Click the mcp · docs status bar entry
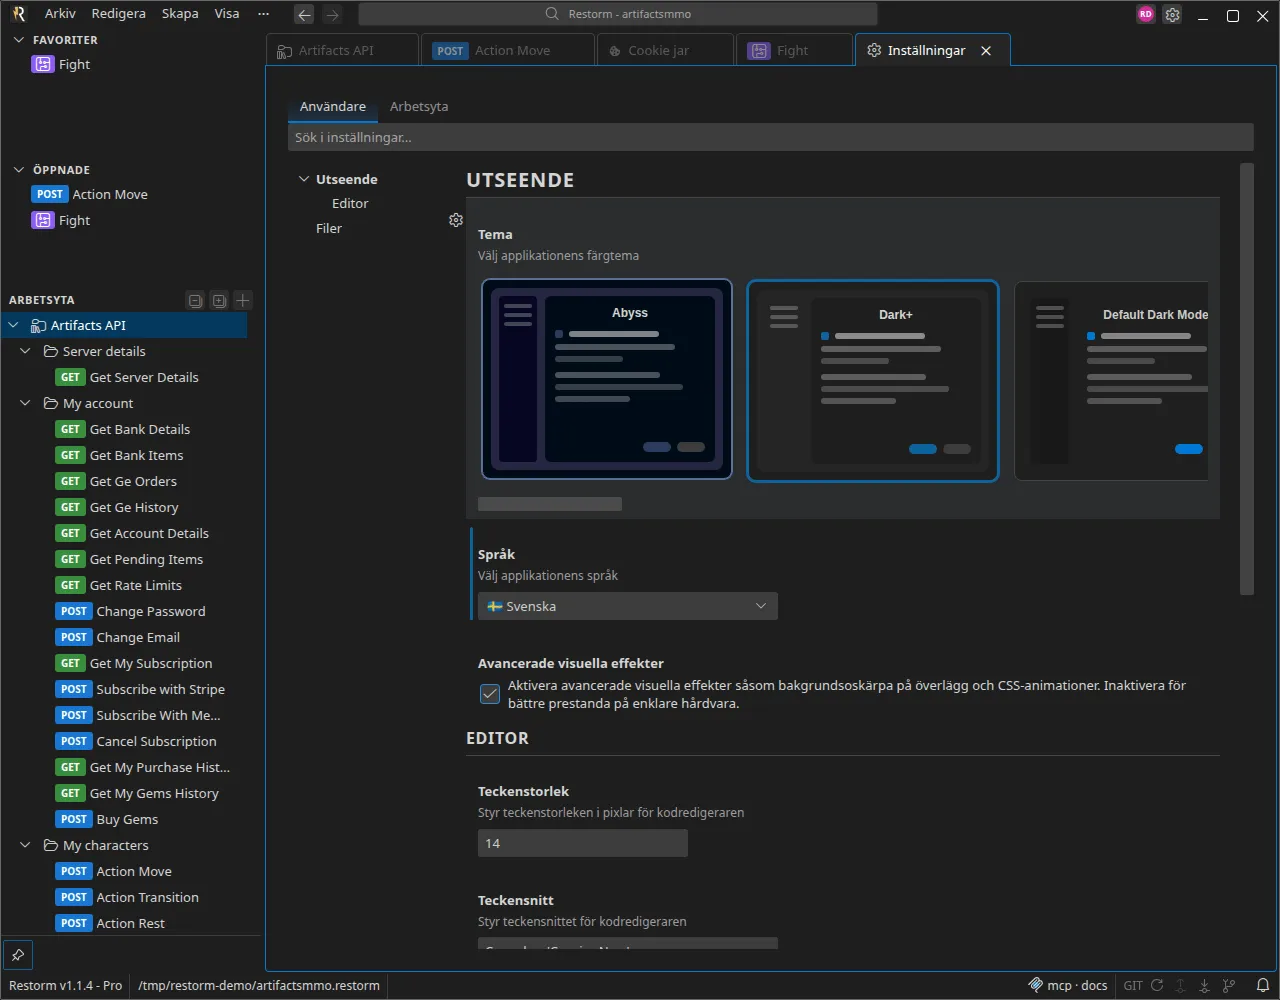The width and height of the screenshot is (1280, 1000). point(1068,985)
